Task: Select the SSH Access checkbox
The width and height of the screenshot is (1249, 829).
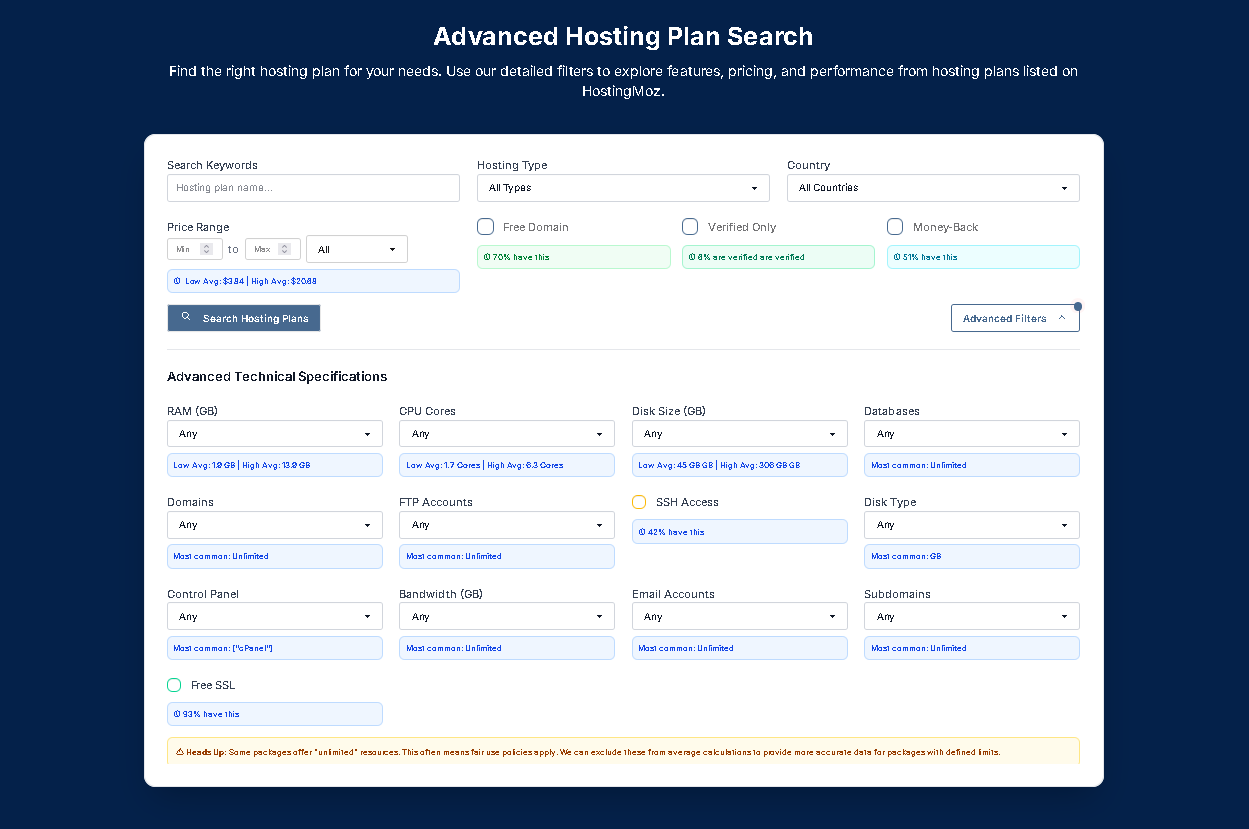Action: point(639,501)
